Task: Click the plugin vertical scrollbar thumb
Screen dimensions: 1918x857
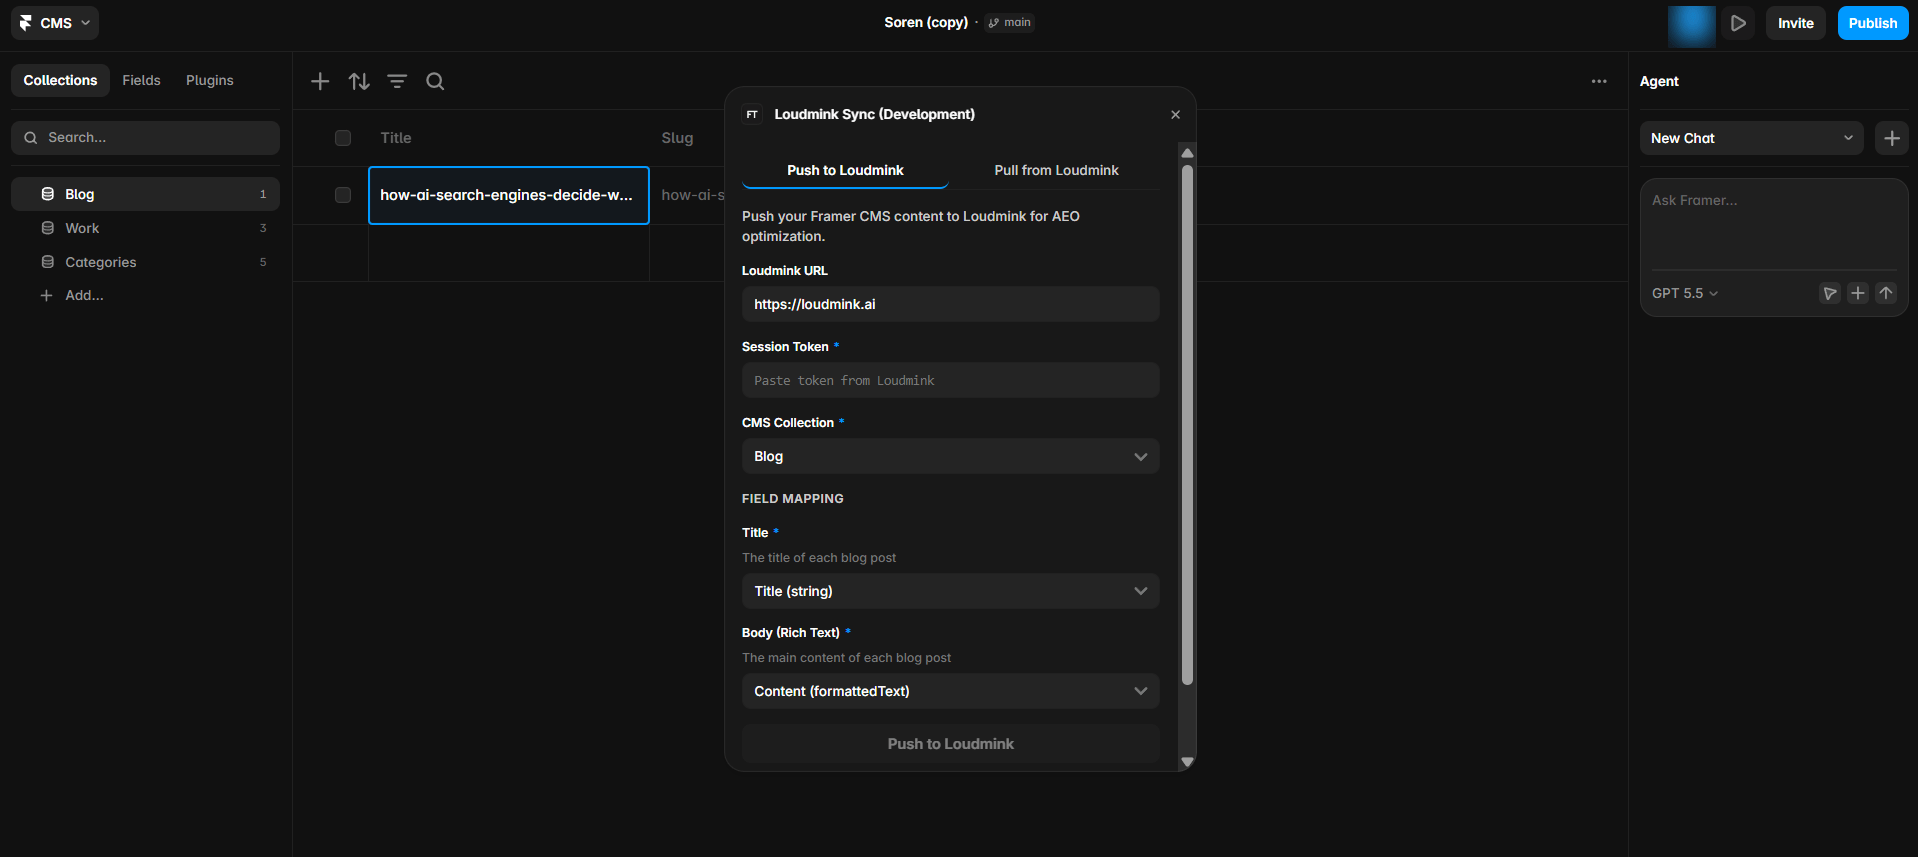Action: pos(1187,425)
